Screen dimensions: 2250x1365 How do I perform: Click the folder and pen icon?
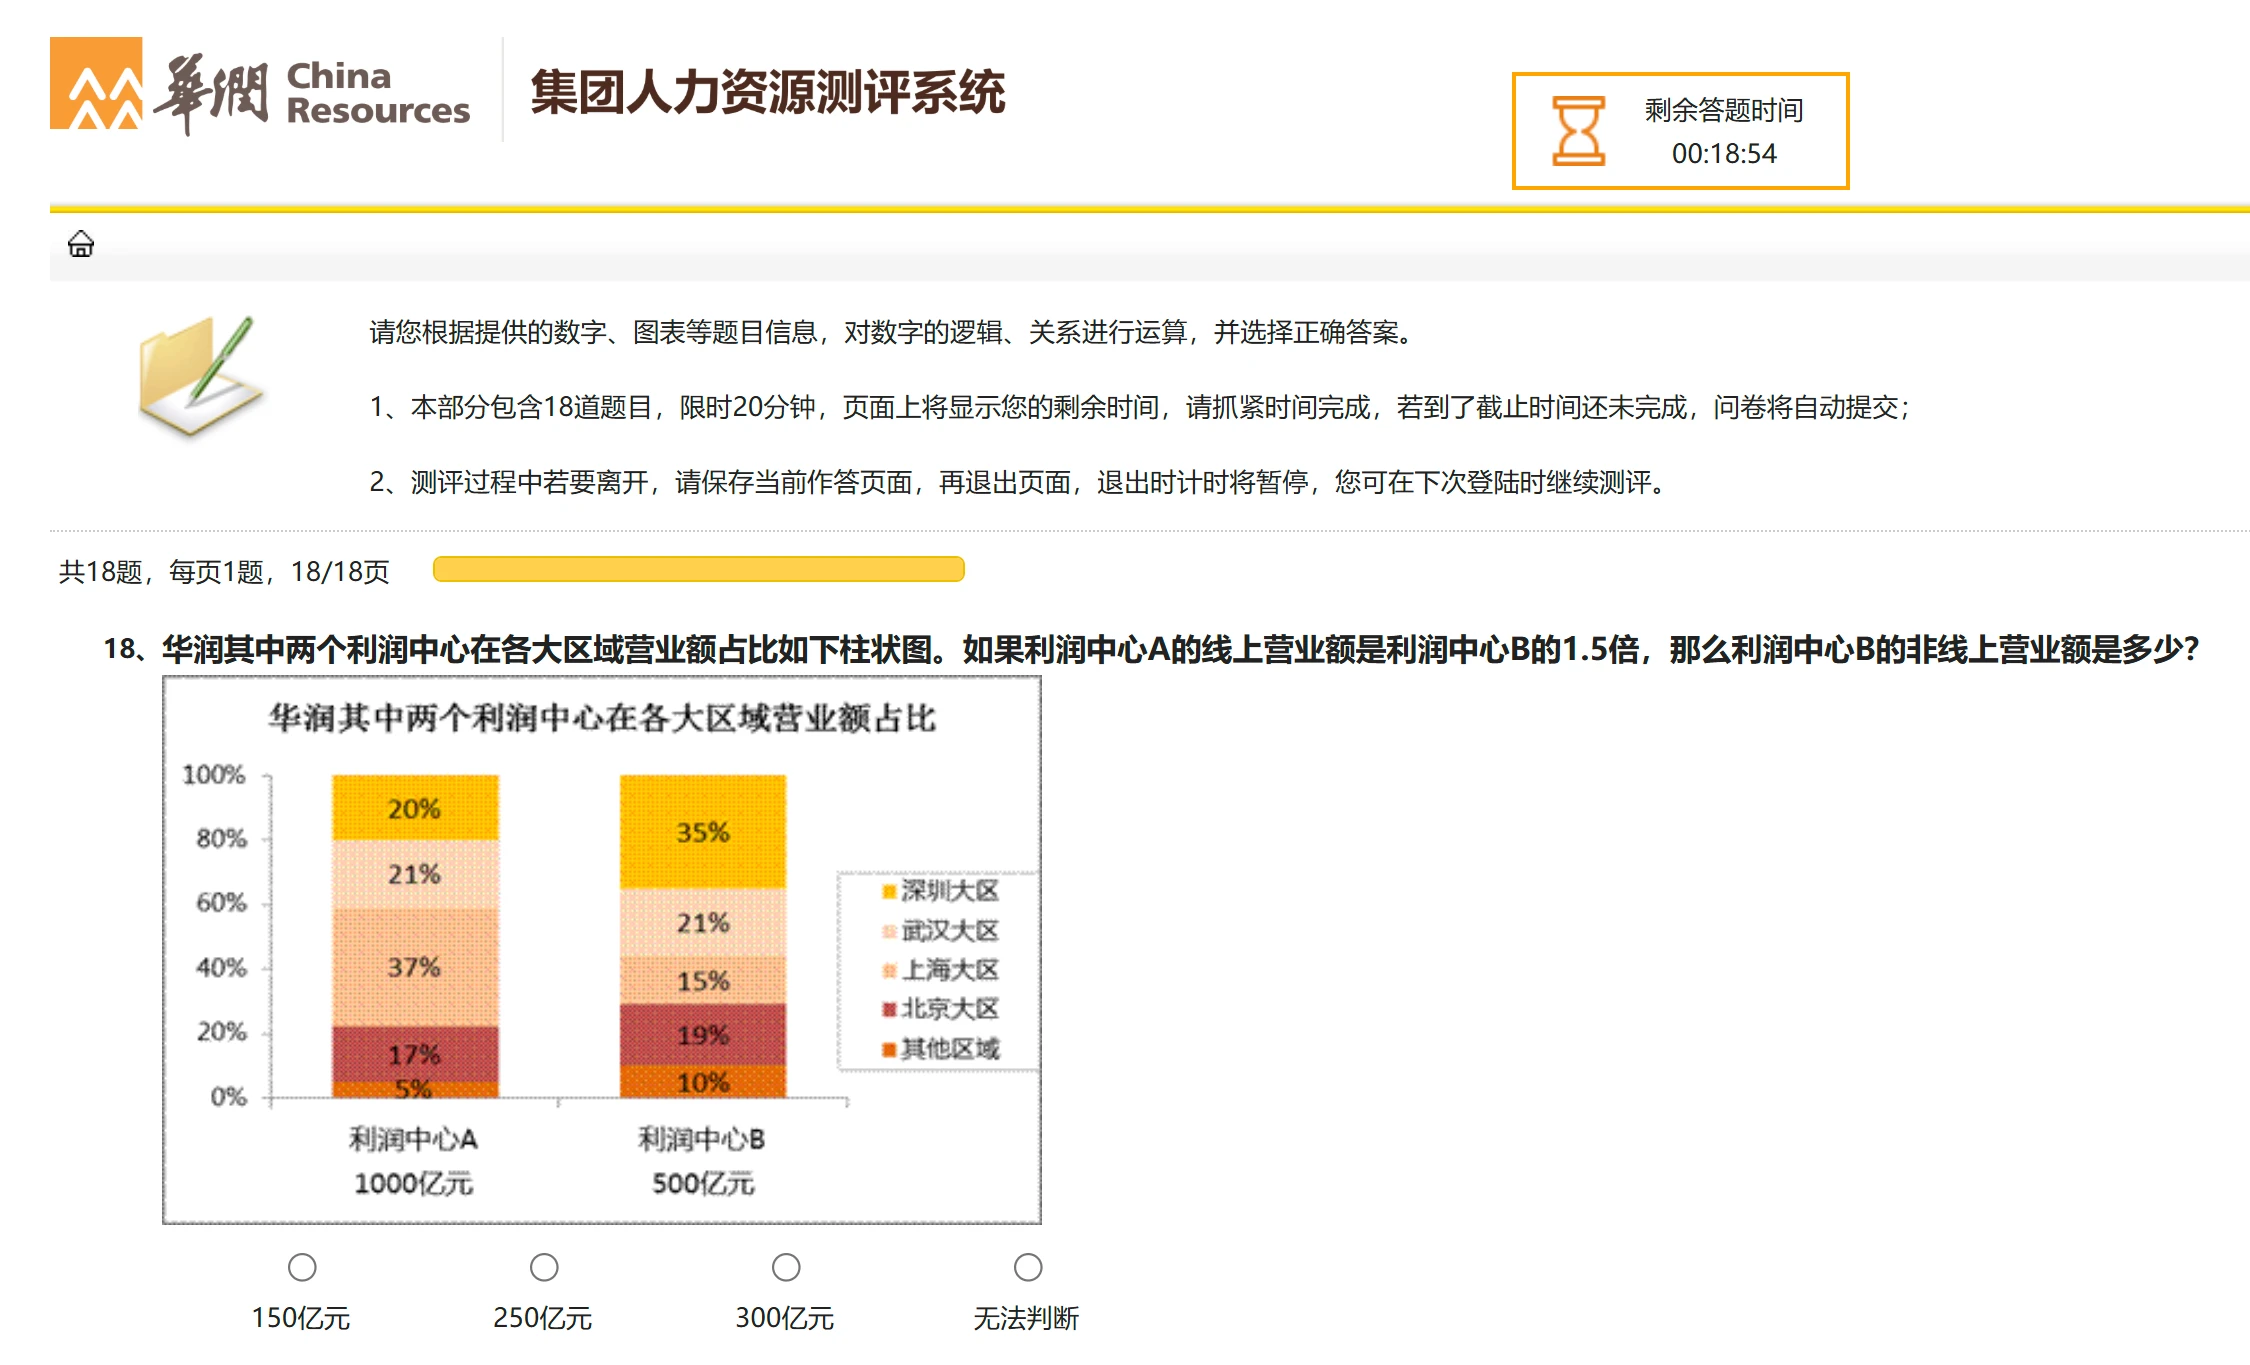[x=201, y=376]
